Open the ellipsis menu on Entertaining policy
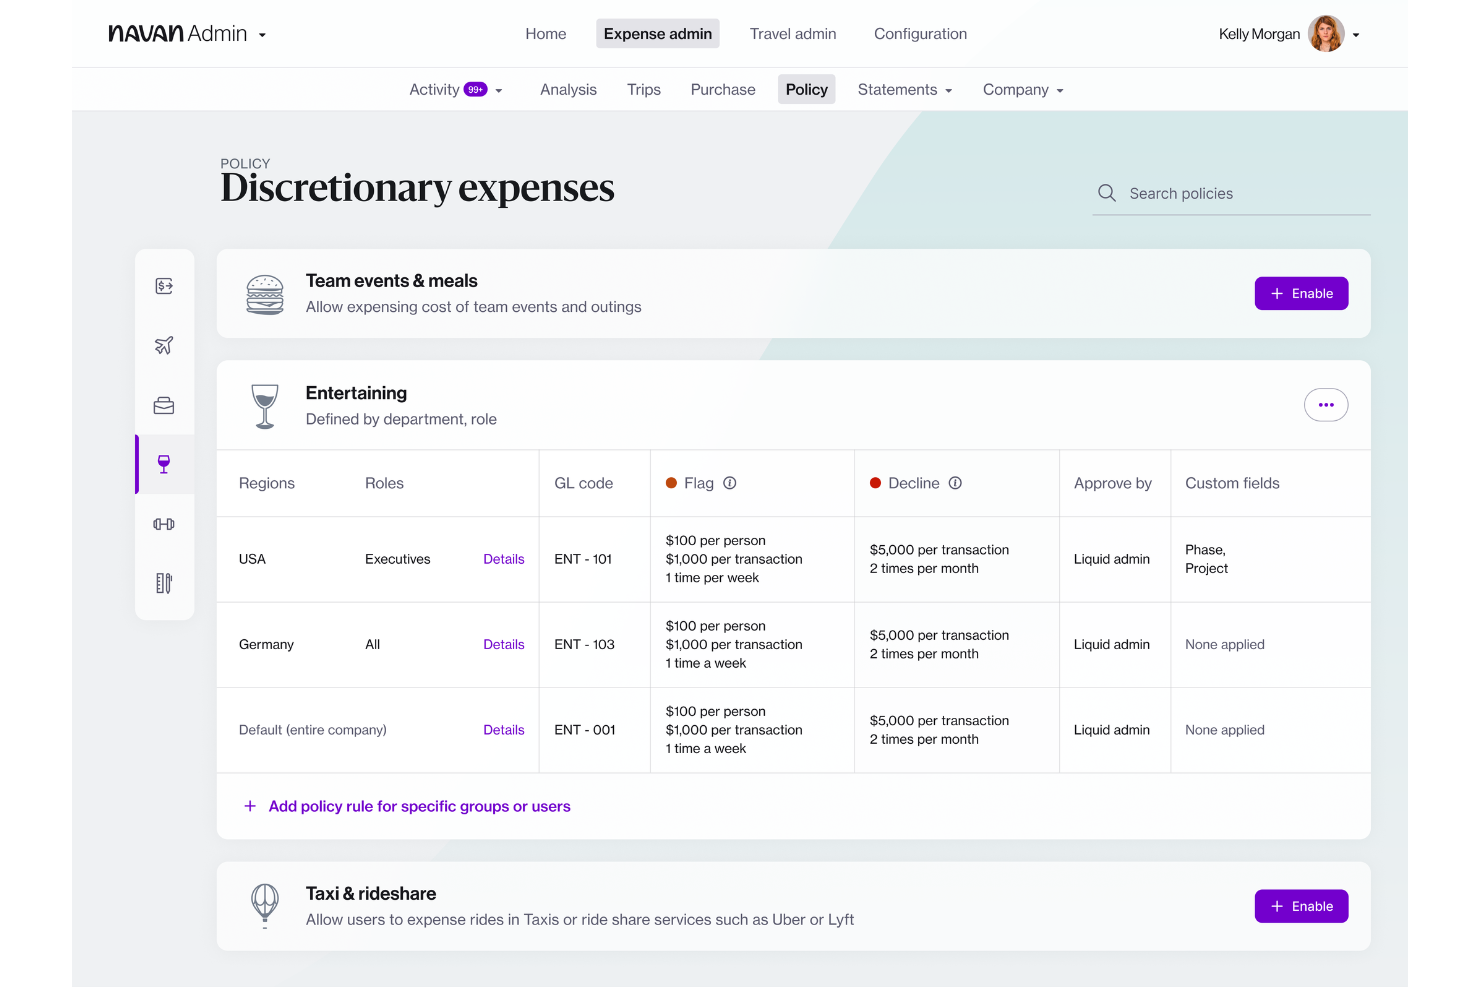The width and height of the screenshot is (1480, 987). [x=1326, y=404]
